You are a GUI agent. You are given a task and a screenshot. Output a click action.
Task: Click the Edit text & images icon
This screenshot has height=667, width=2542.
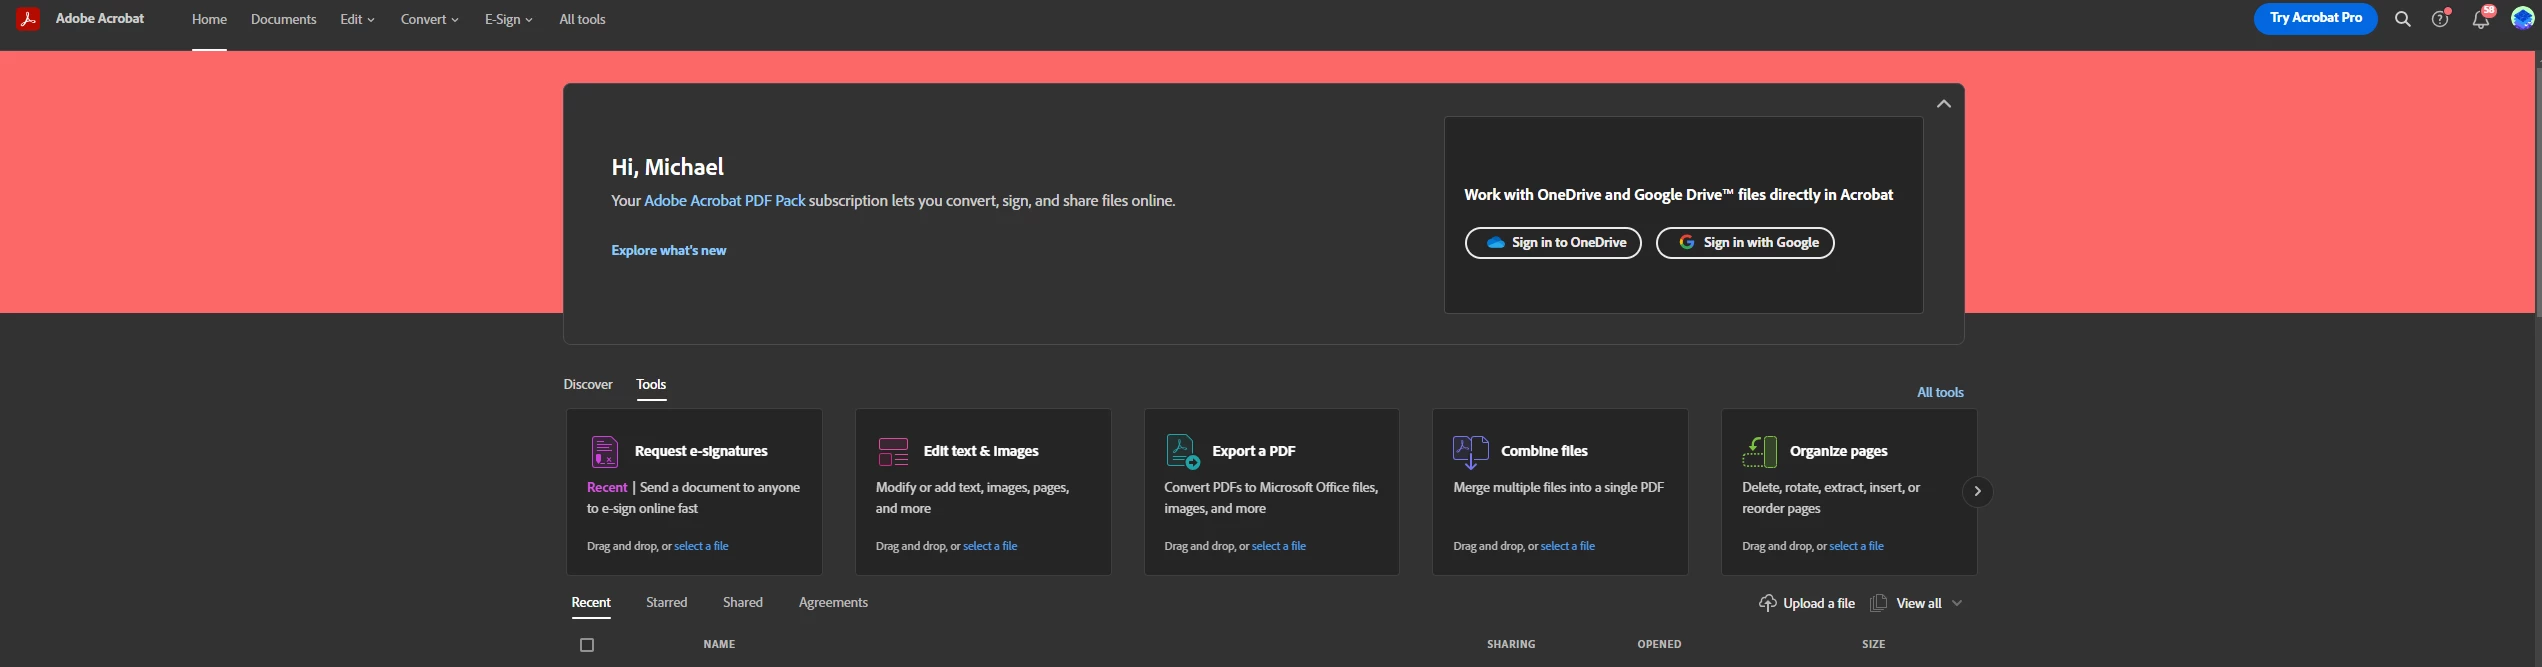coord(893,452)
